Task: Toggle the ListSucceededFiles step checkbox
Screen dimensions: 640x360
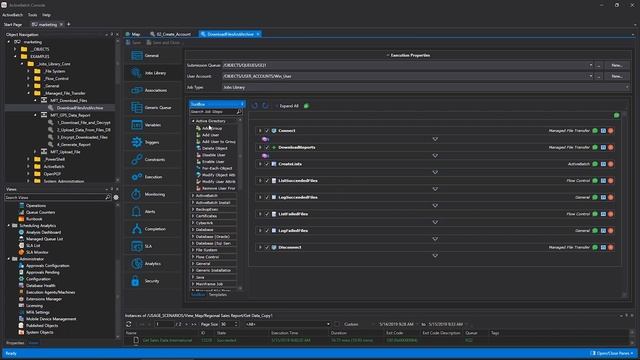Action: pos(267,181)
